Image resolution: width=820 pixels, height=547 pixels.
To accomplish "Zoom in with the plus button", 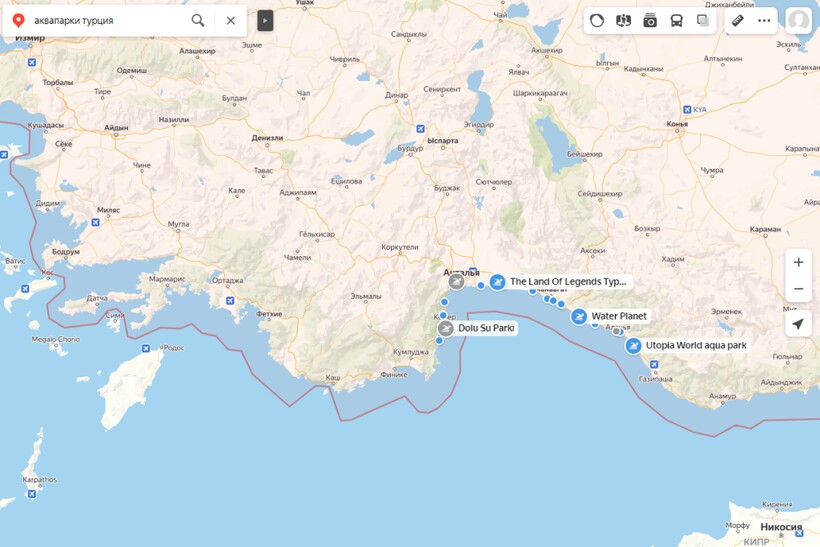I will tap(798, 262).
